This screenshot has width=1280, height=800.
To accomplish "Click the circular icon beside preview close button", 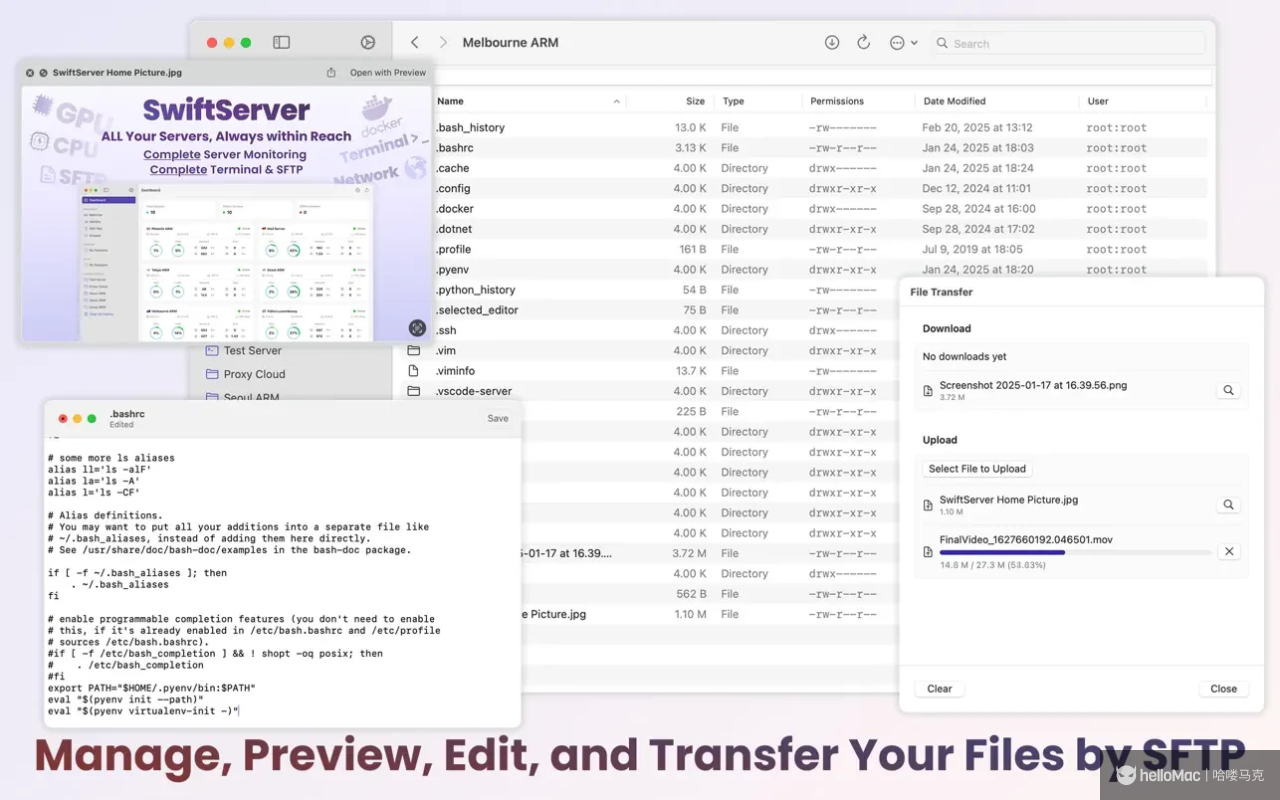I will (x=43, y=73).
